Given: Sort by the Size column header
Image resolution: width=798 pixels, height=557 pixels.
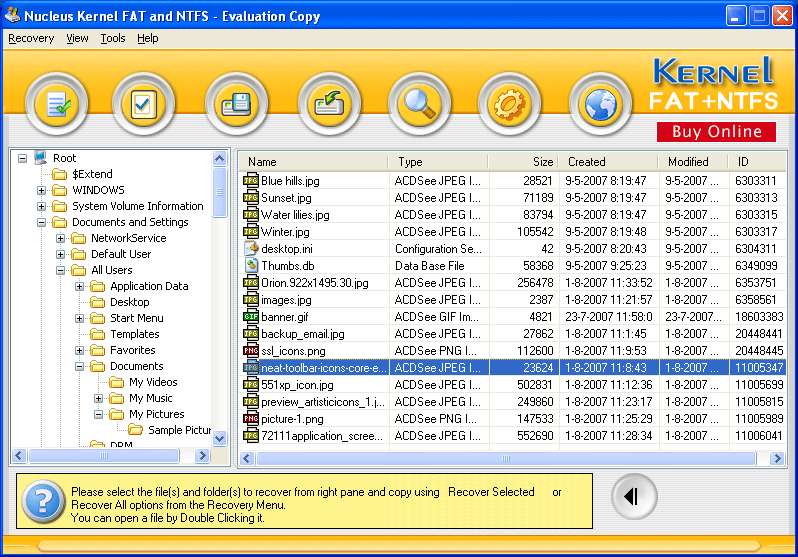Looking at the screenshot, I should pos(523,162).
